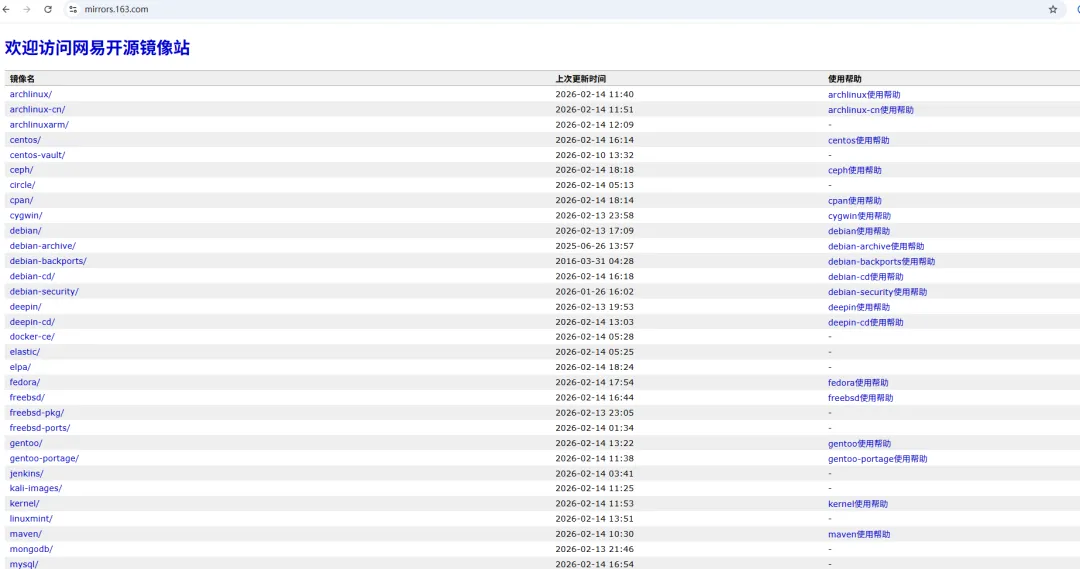Viewport: 1080px width, 569px height.
Task: Open the elastic/ mirror directory
Action: [25, 352]
